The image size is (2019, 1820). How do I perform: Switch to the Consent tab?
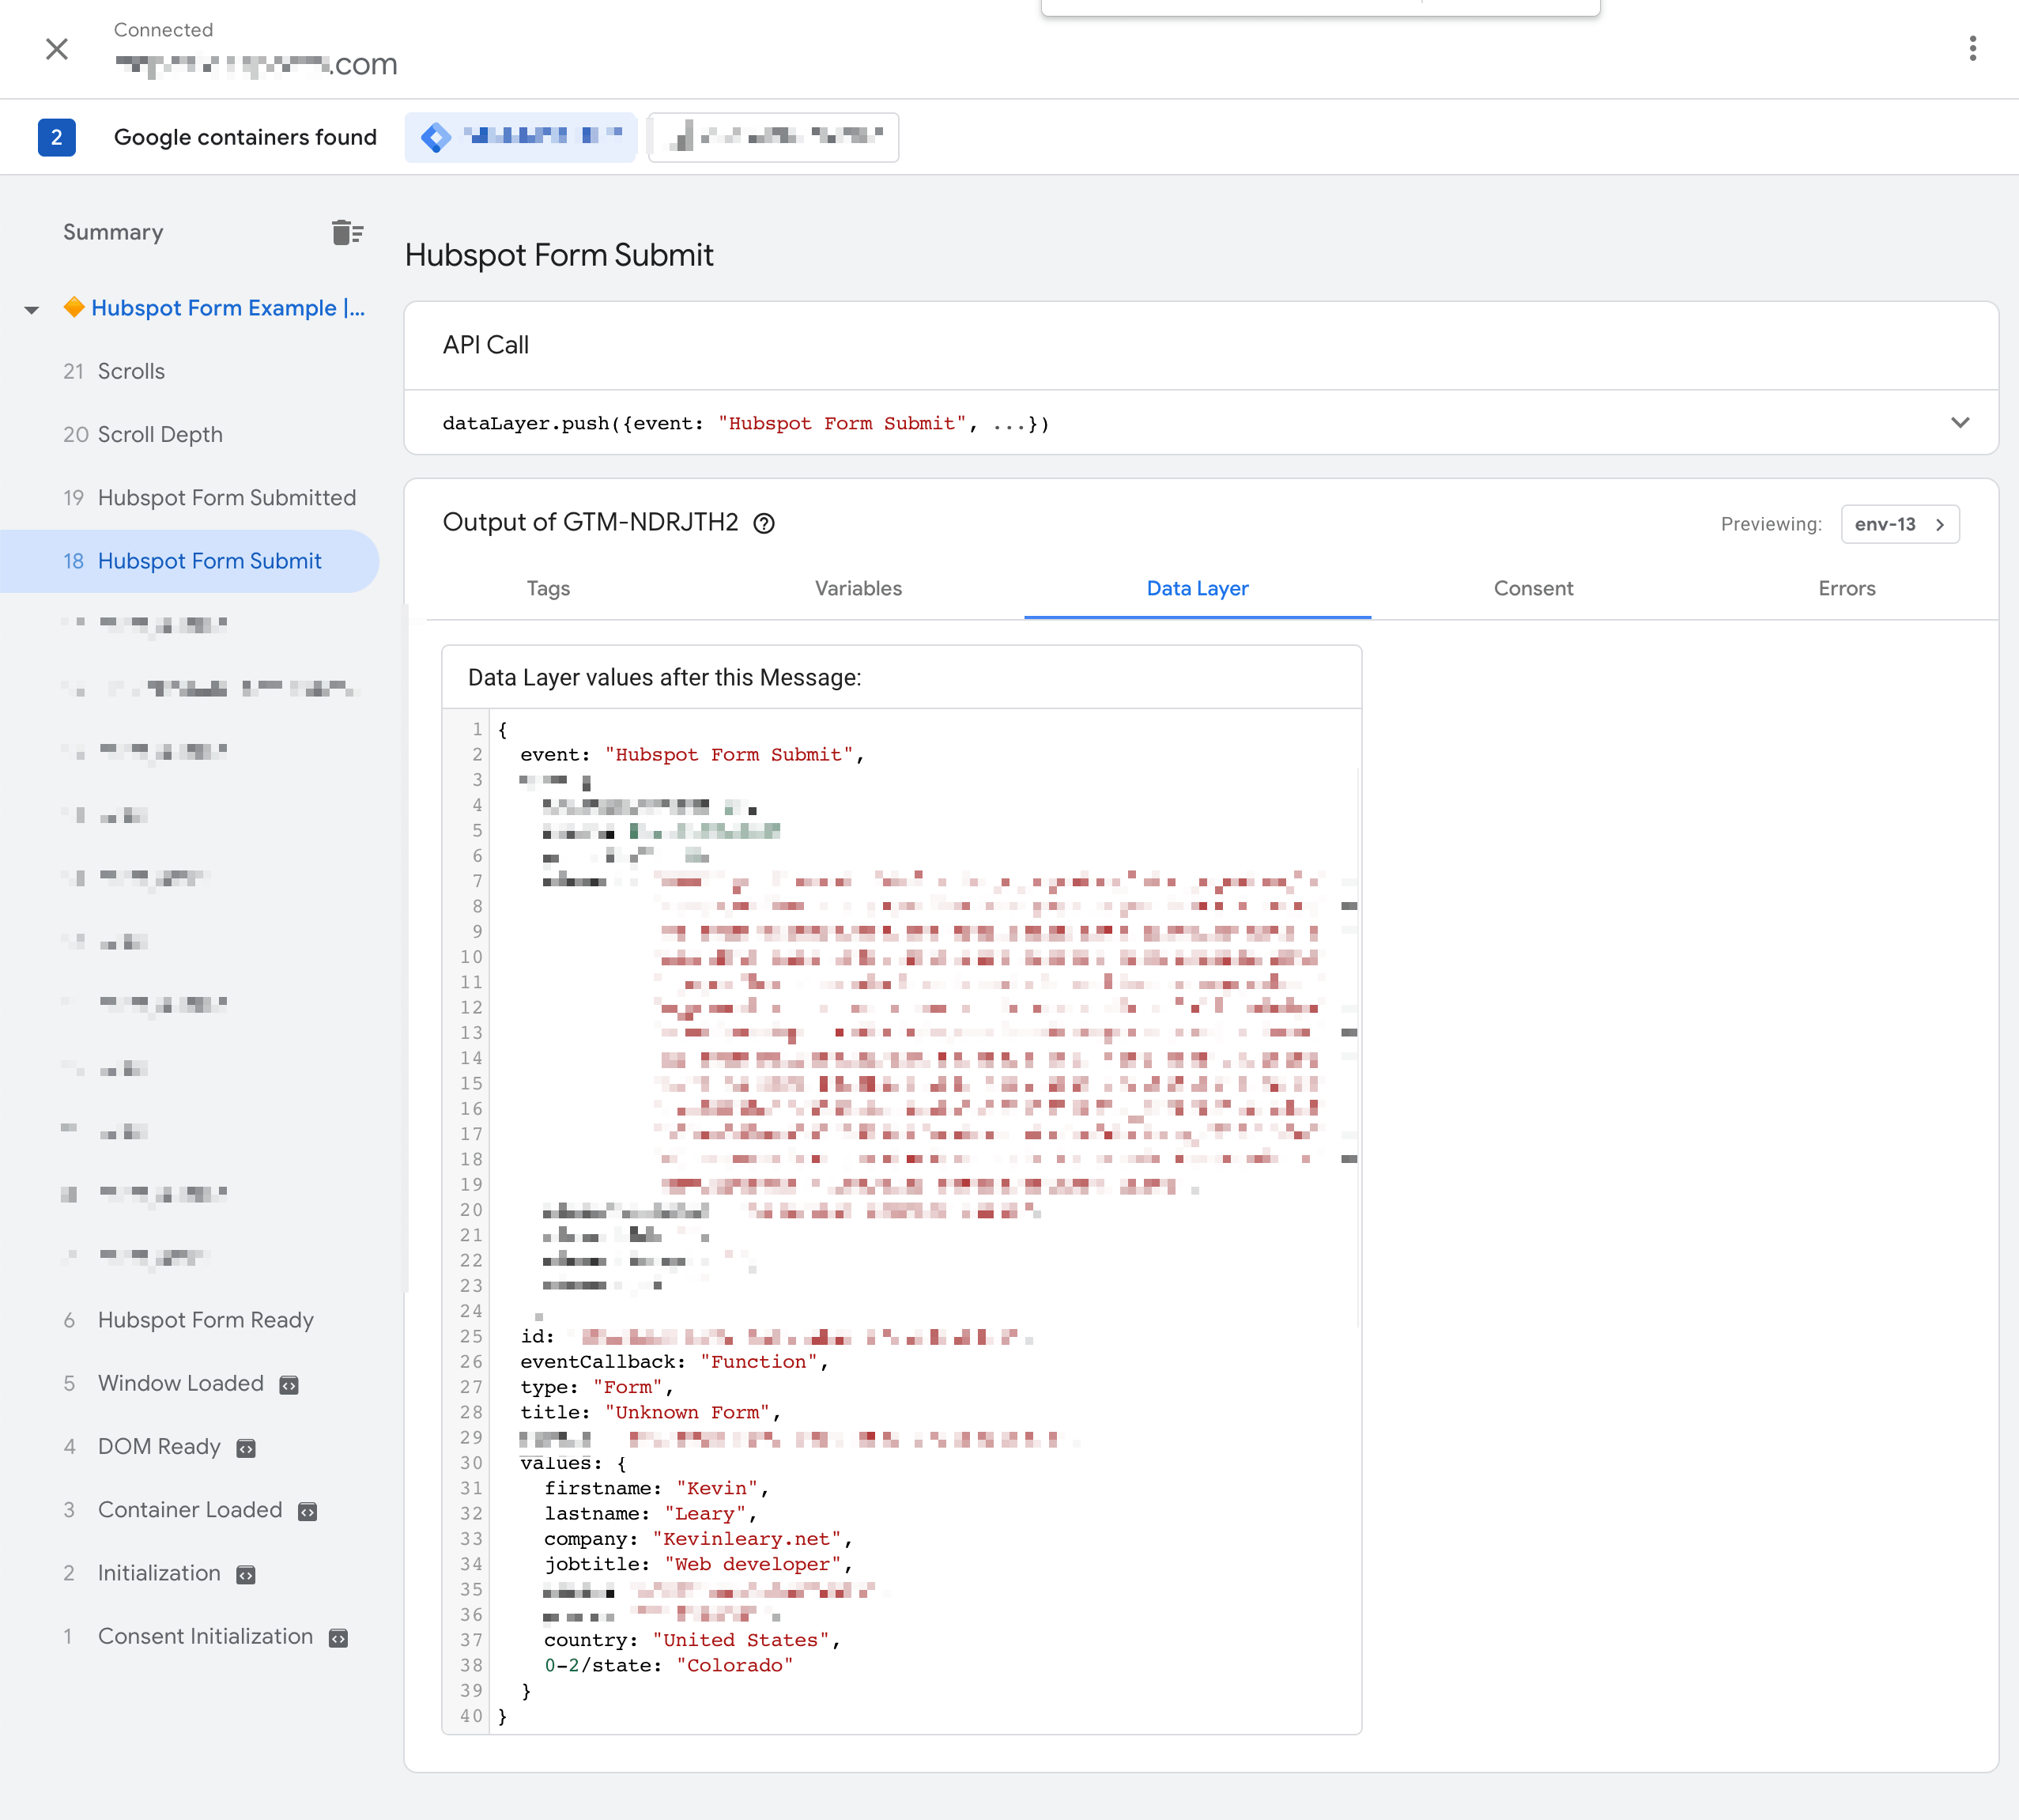[1532, 588]
